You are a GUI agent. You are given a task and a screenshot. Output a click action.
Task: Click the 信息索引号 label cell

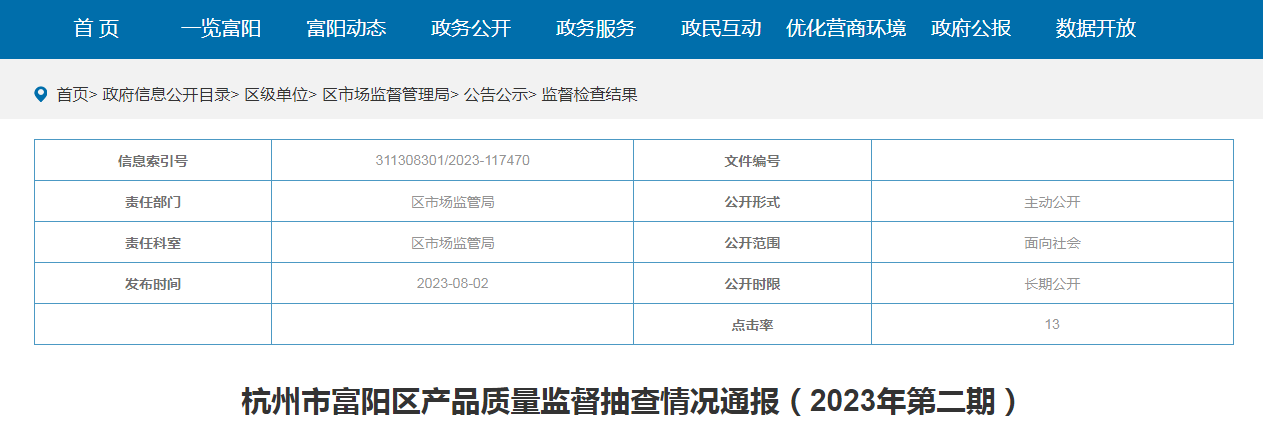click(x=153, y=160)
